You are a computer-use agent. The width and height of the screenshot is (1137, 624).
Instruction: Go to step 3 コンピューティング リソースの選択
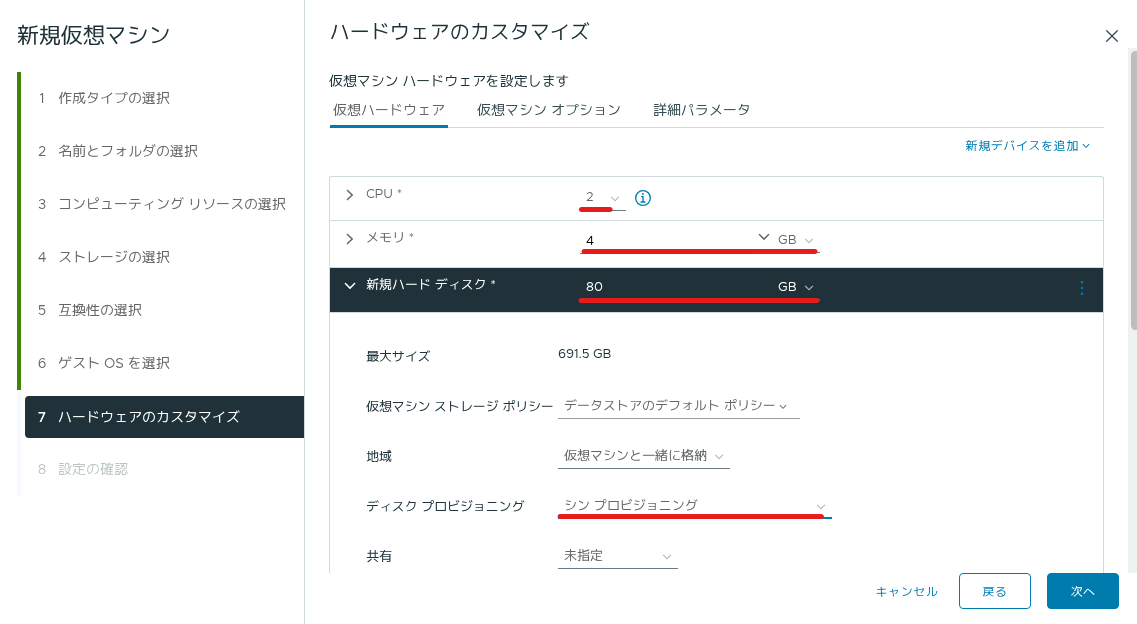[x=162, y=204]
